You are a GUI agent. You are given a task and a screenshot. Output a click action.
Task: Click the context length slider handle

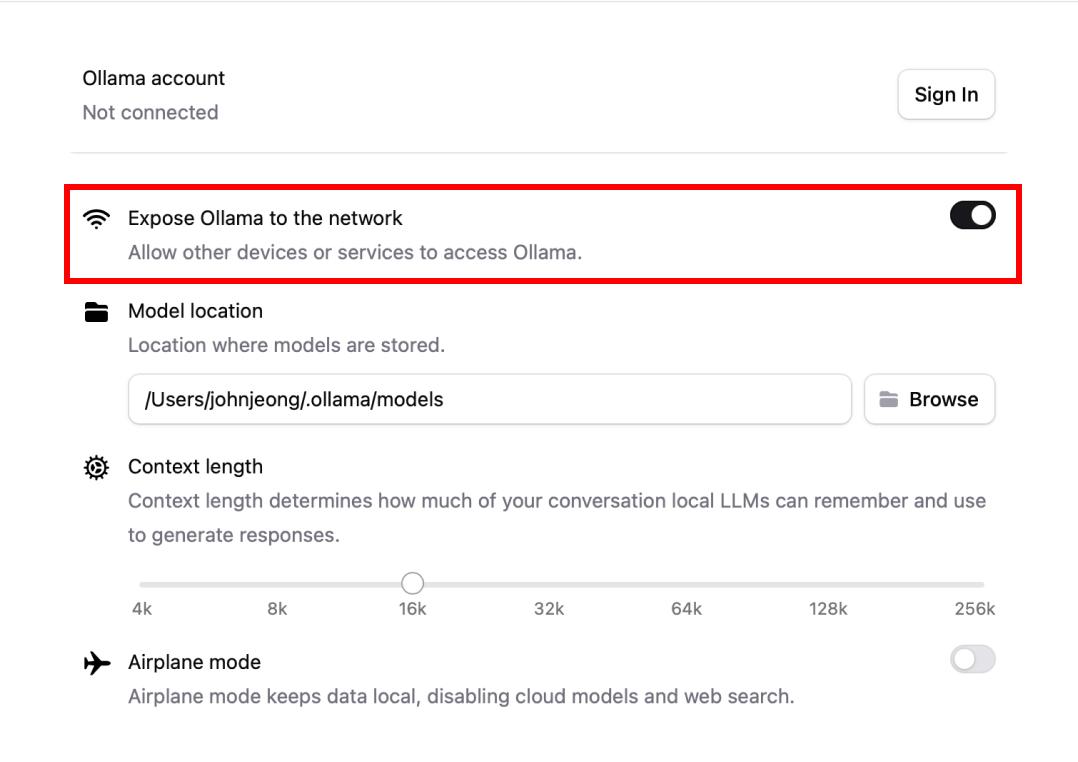click(412, 583)
